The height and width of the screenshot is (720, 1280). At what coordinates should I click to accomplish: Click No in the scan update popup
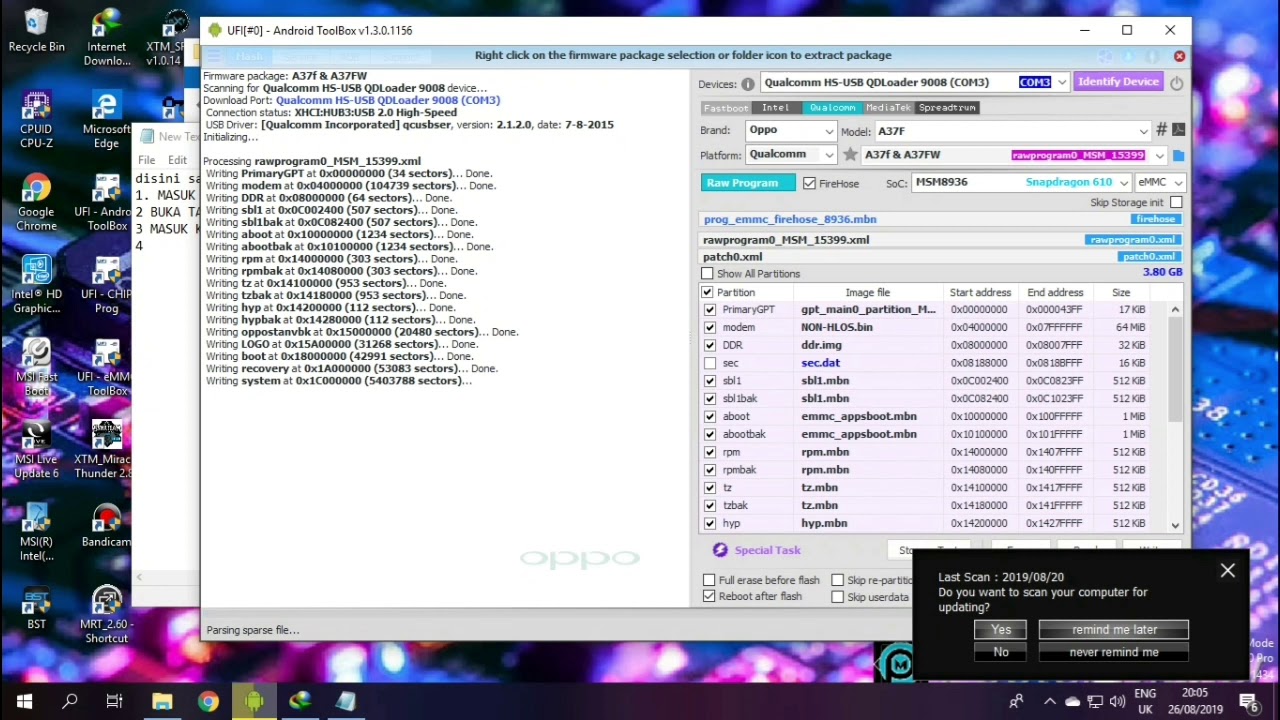pos(1001,652)
